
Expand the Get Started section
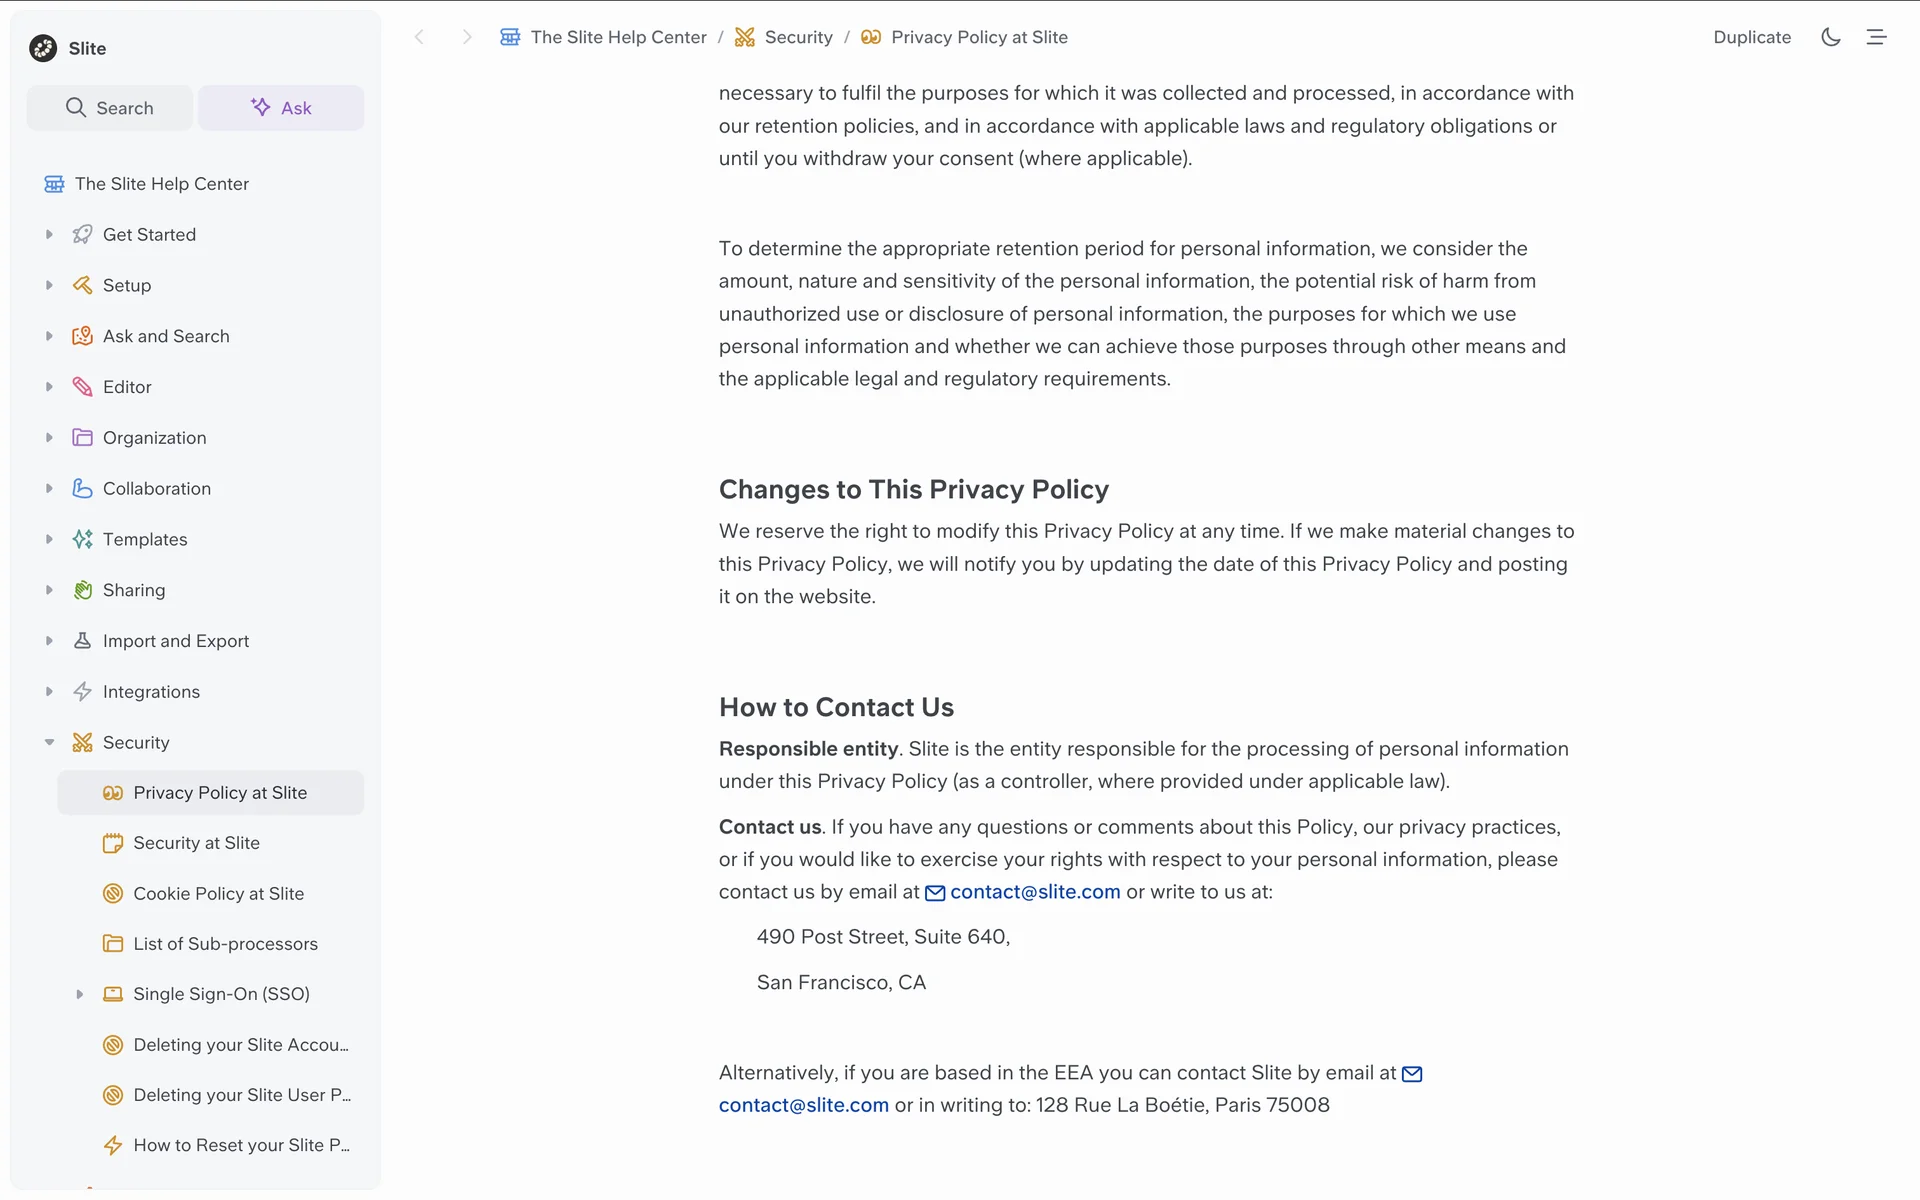[49, 234]
